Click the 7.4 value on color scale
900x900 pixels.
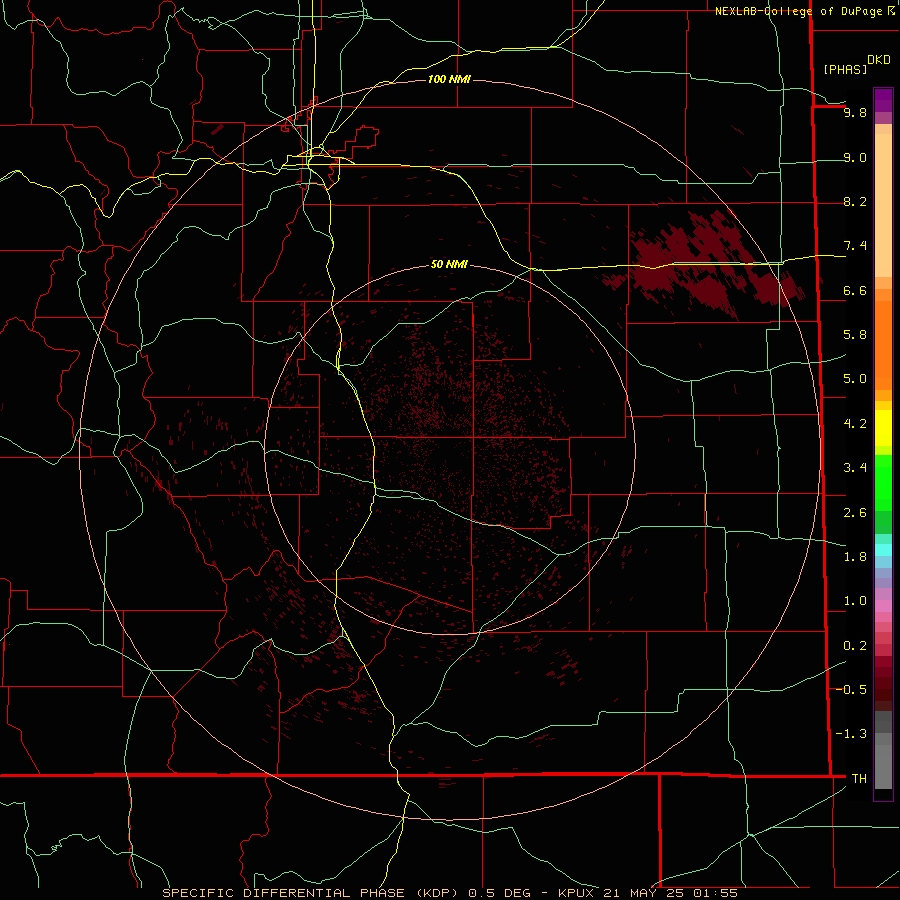(x=855, y=246)
